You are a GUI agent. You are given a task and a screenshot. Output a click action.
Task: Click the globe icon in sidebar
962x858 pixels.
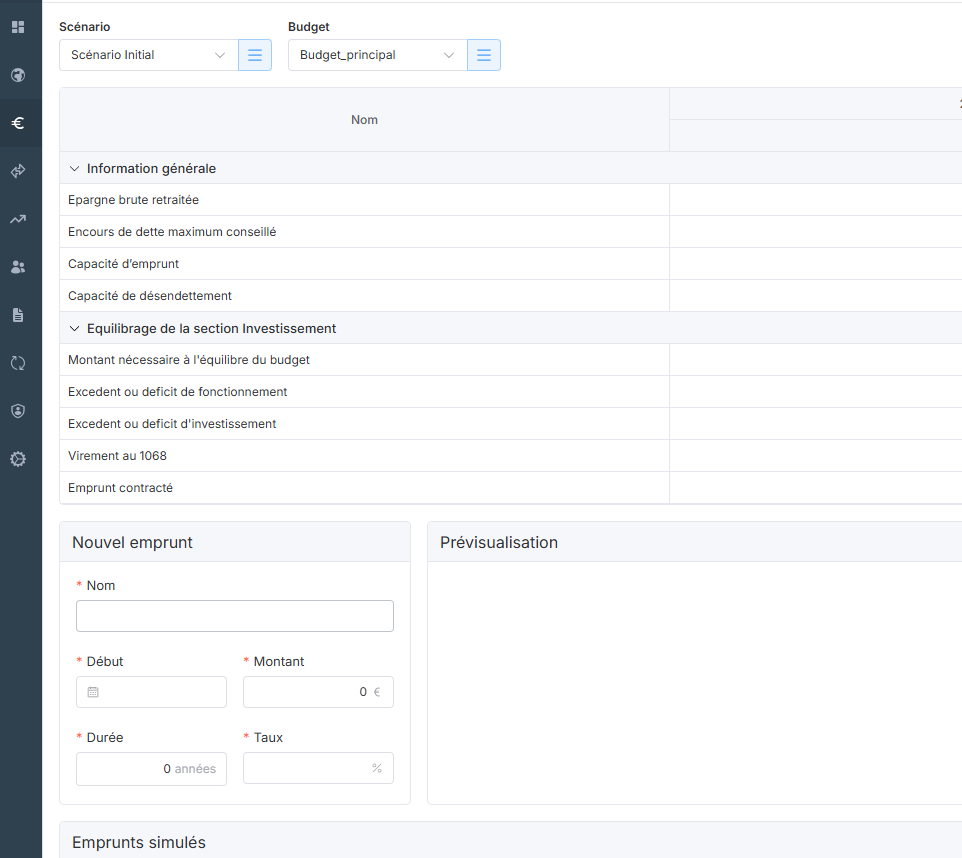pos(18,75)
